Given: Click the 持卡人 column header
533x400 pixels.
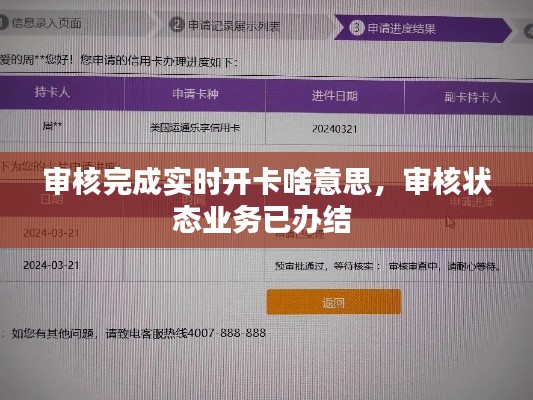Looking at the screenshot, I should 52,92.
